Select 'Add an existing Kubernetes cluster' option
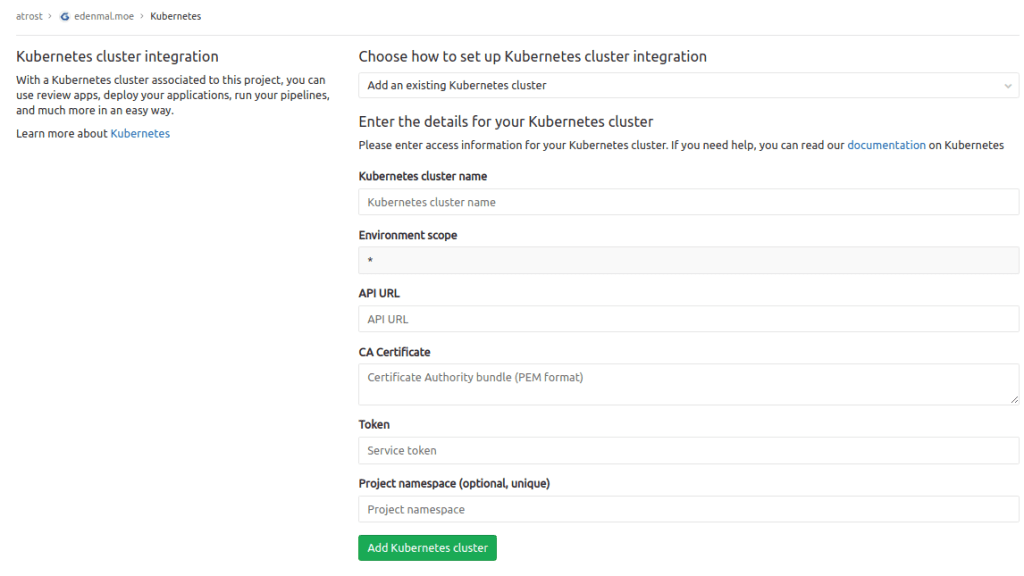1024x576 pixels. pos(688,85)
